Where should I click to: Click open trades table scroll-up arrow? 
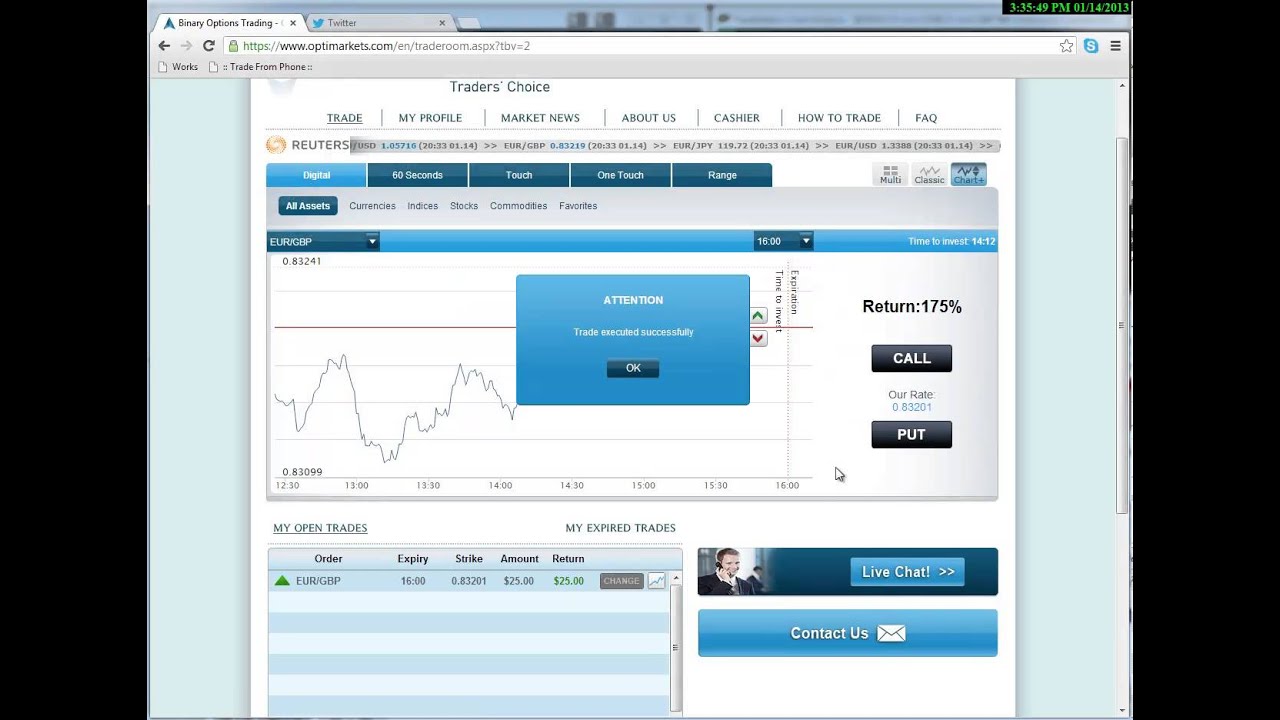pyautogui.click(x=676, y=578)
